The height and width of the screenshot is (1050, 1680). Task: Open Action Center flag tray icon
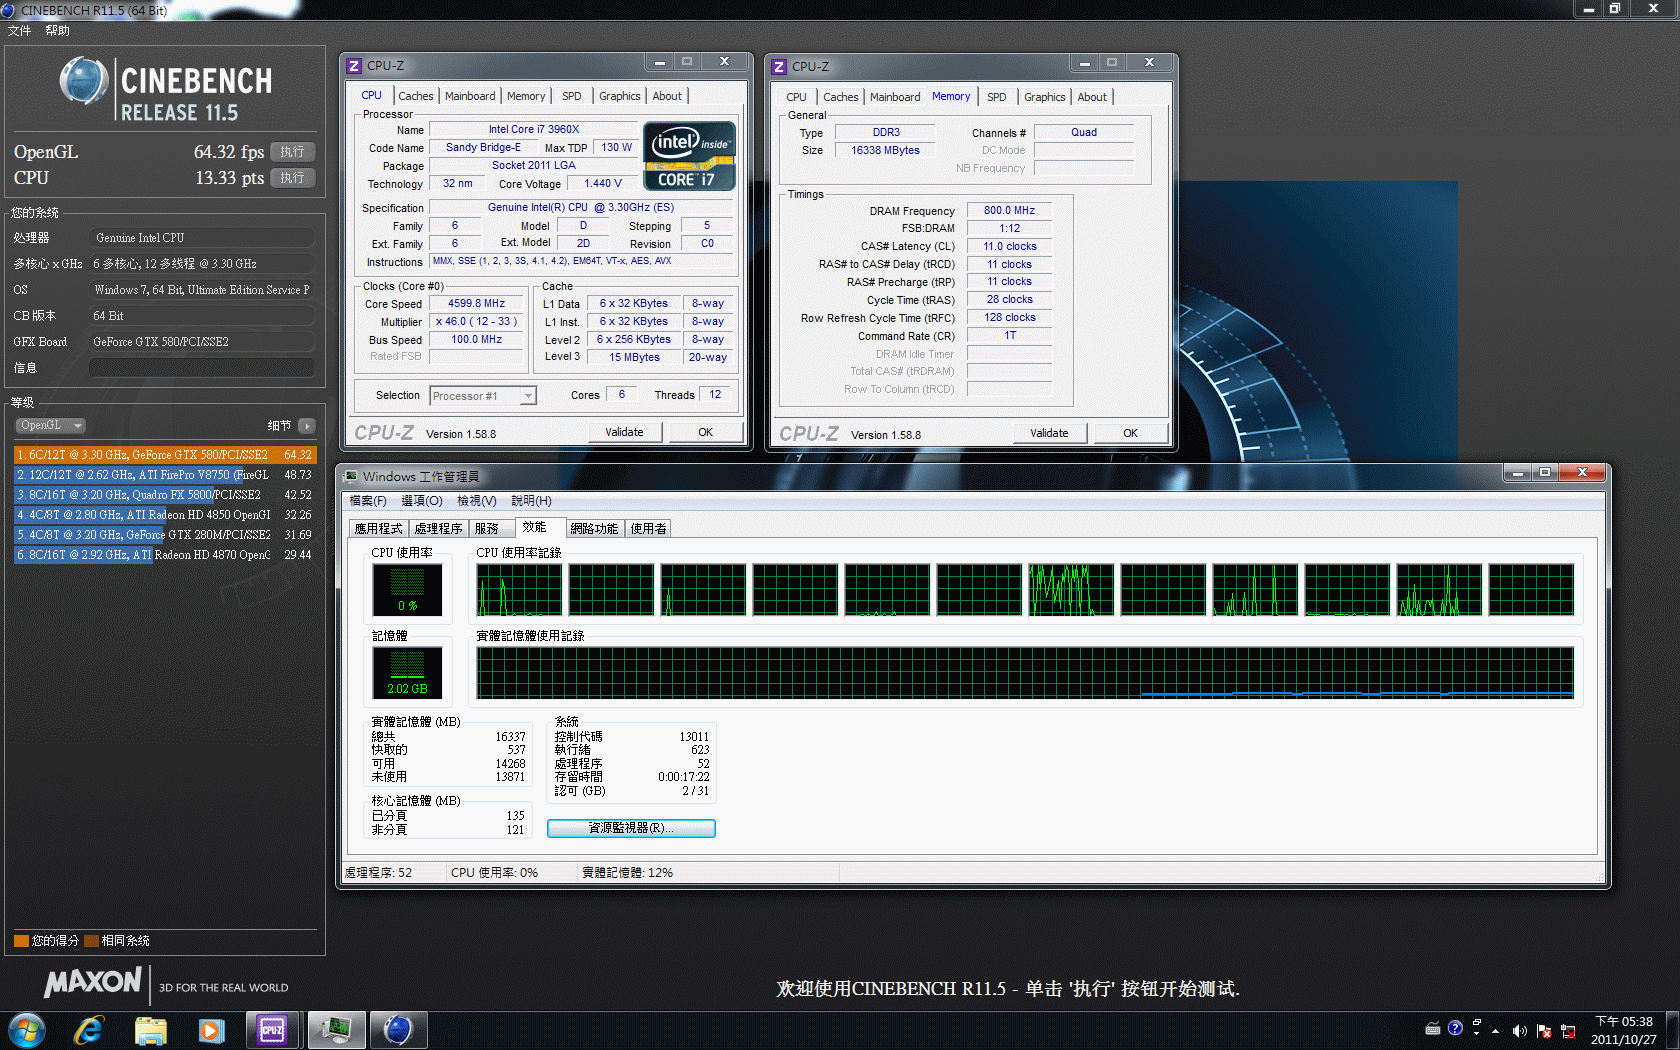coord(1544,1030)
